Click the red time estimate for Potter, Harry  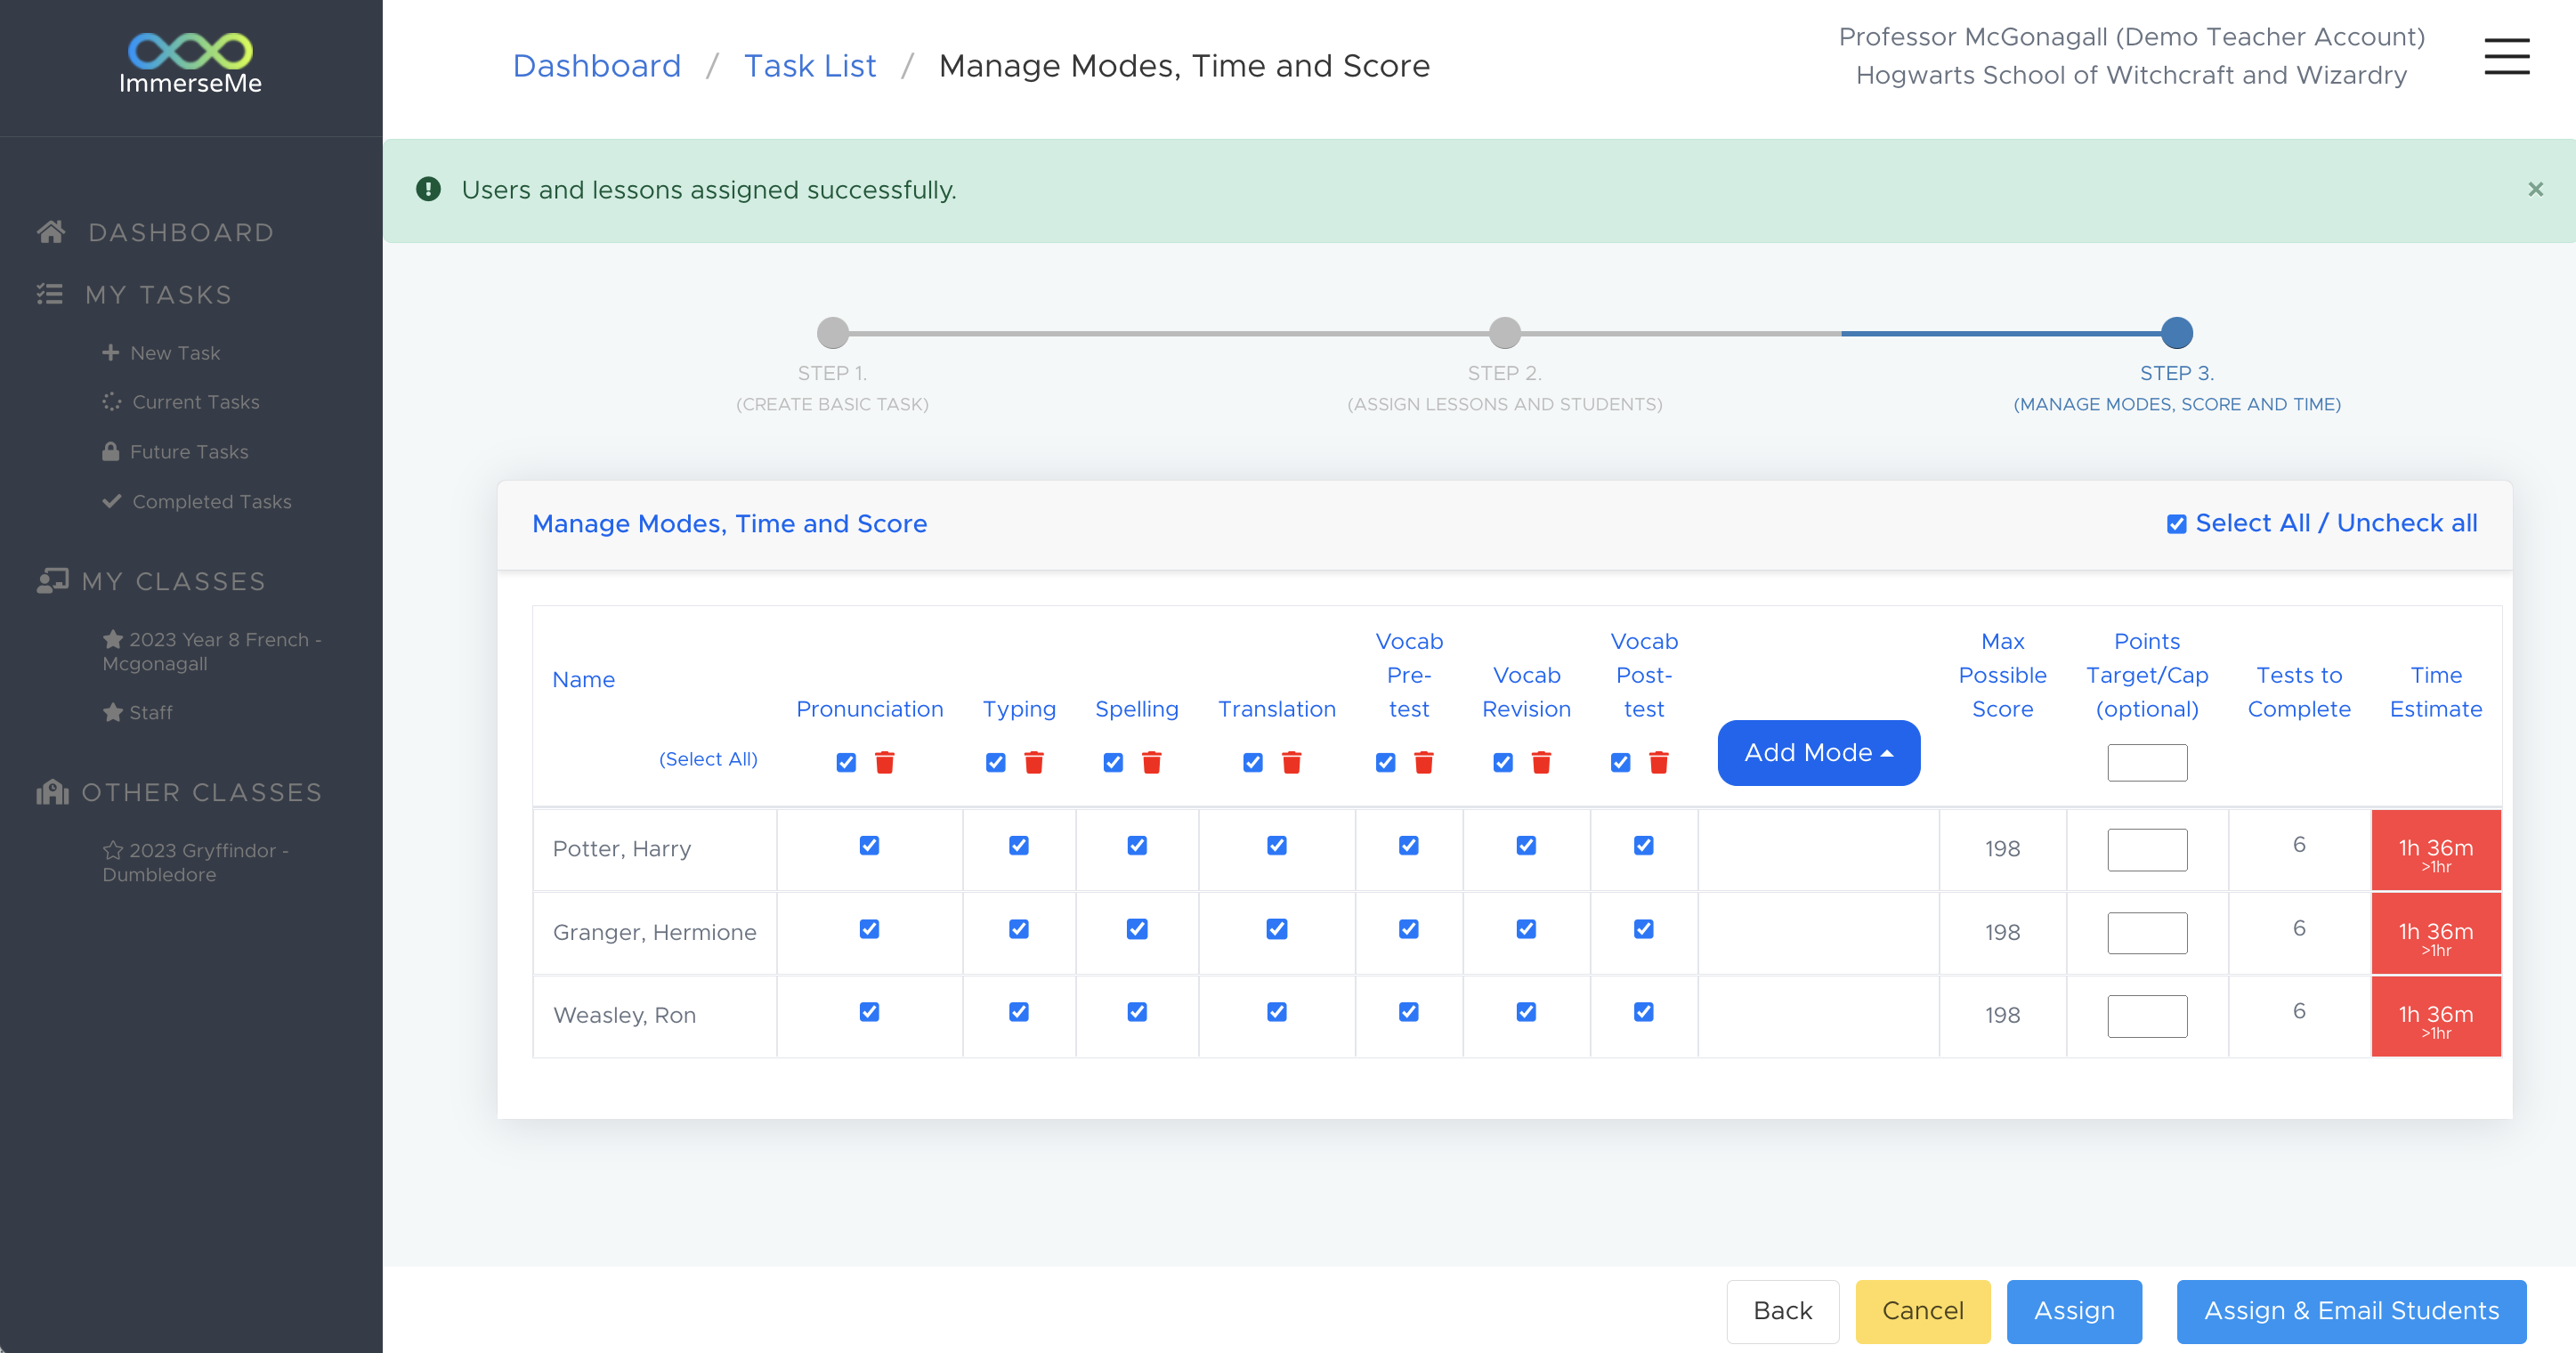pos(2435,850)
